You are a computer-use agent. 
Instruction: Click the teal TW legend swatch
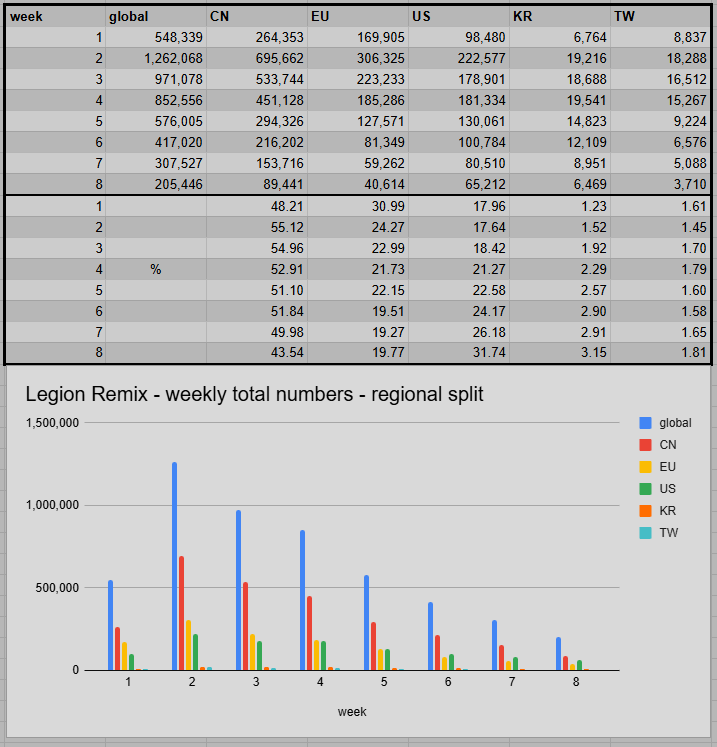(x=645, y=533)
